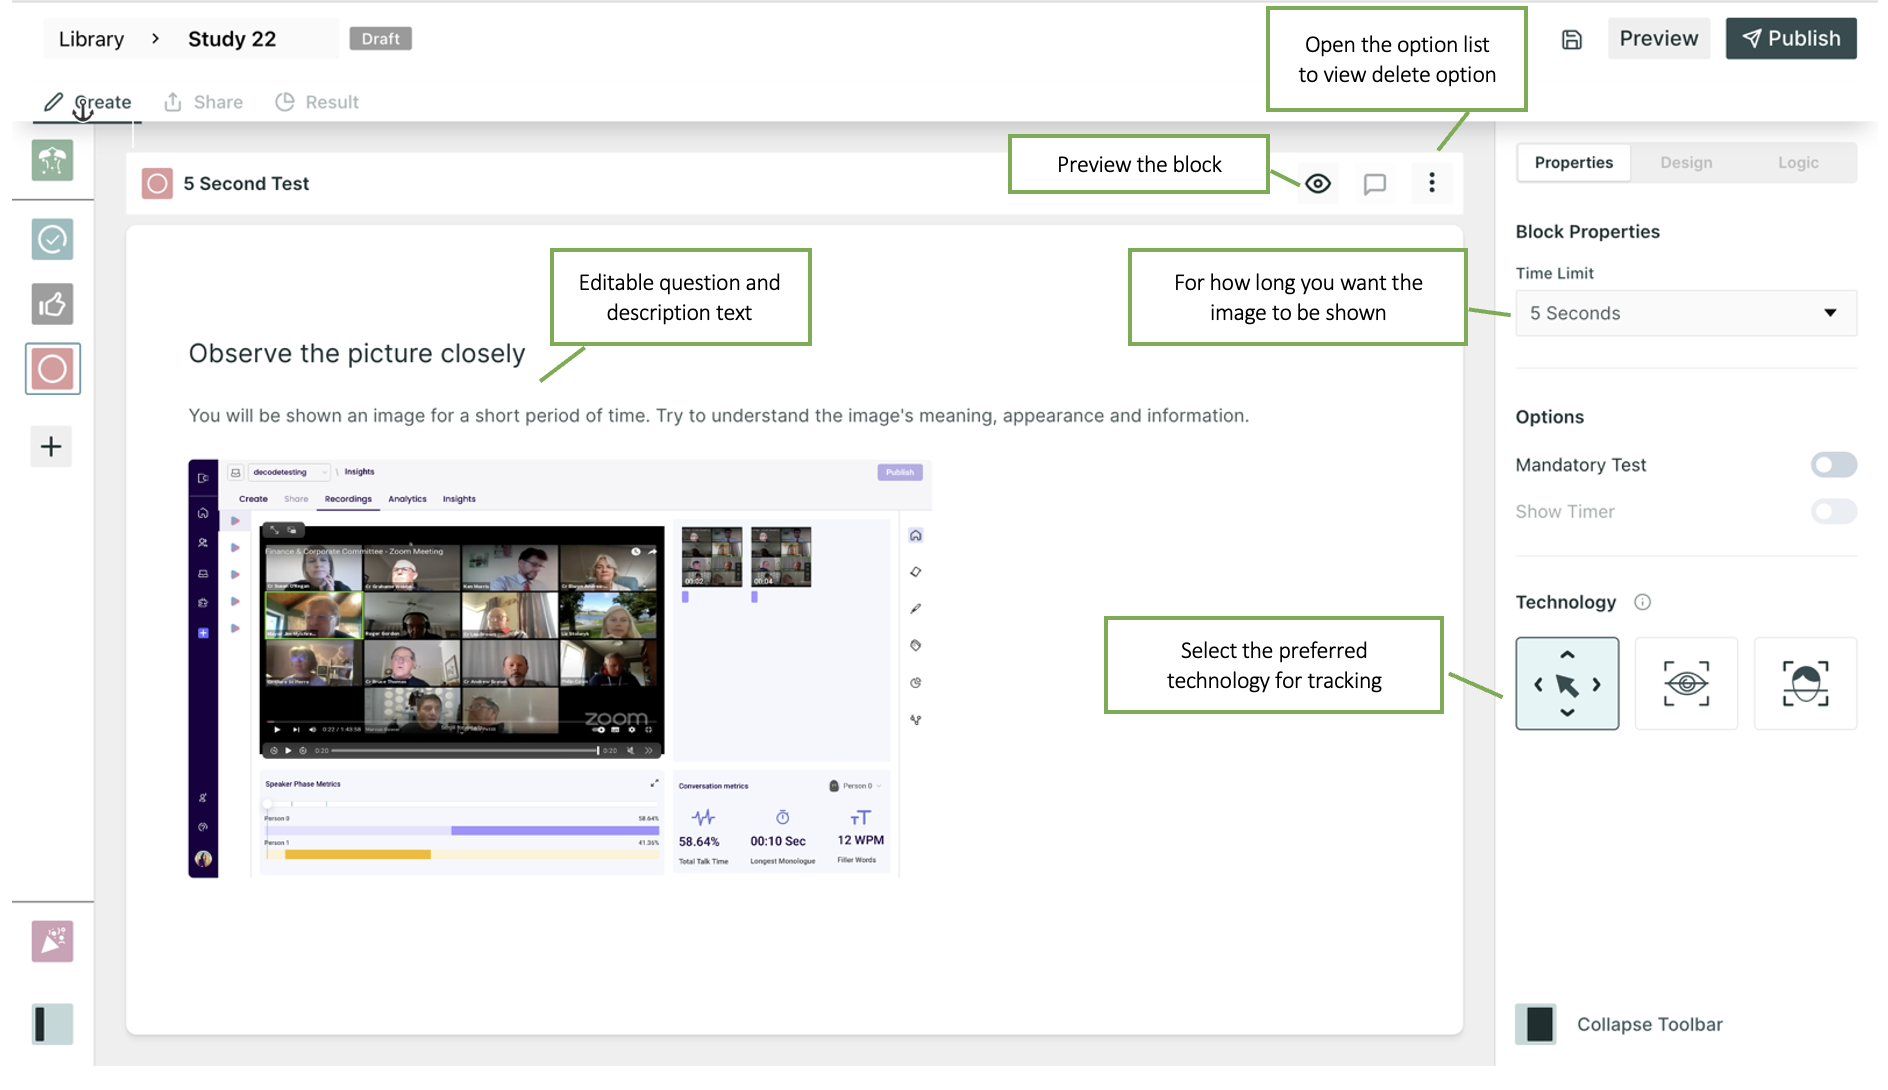Click the breadcrumb chevron after Library

[x=155, y=39]
